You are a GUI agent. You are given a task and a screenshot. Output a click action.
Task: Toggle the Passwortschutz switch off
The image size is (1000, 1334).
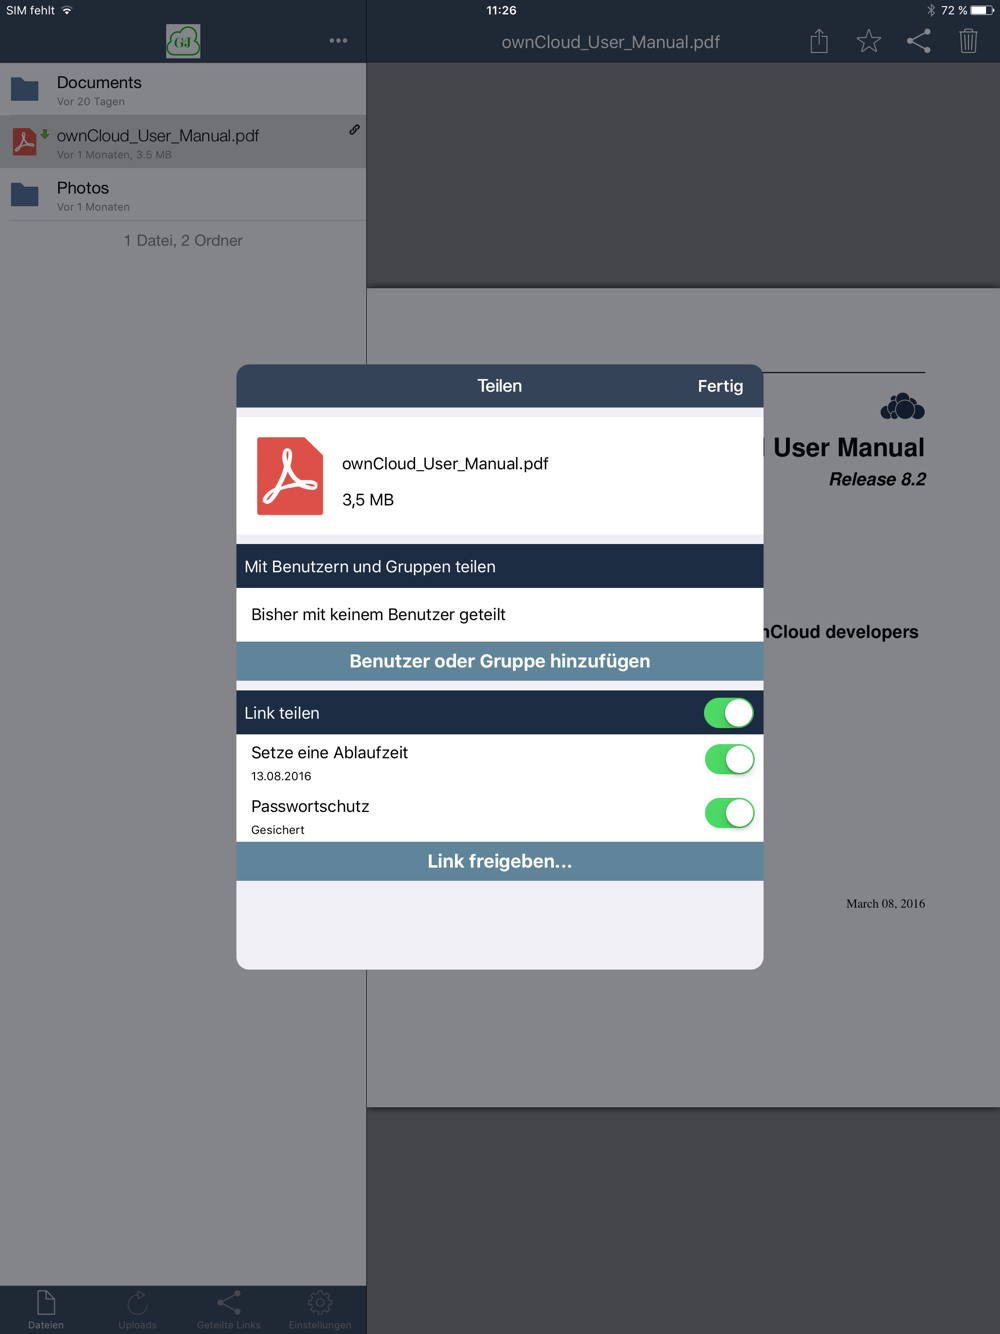pos(729,813)
